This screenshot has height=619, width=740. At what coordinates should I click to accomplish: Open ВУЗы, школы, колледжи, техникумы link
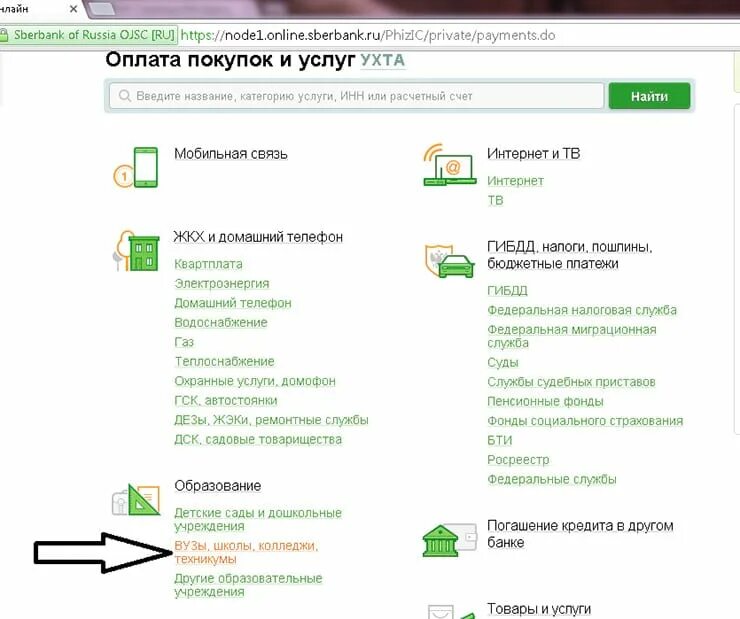click(246, 552)
